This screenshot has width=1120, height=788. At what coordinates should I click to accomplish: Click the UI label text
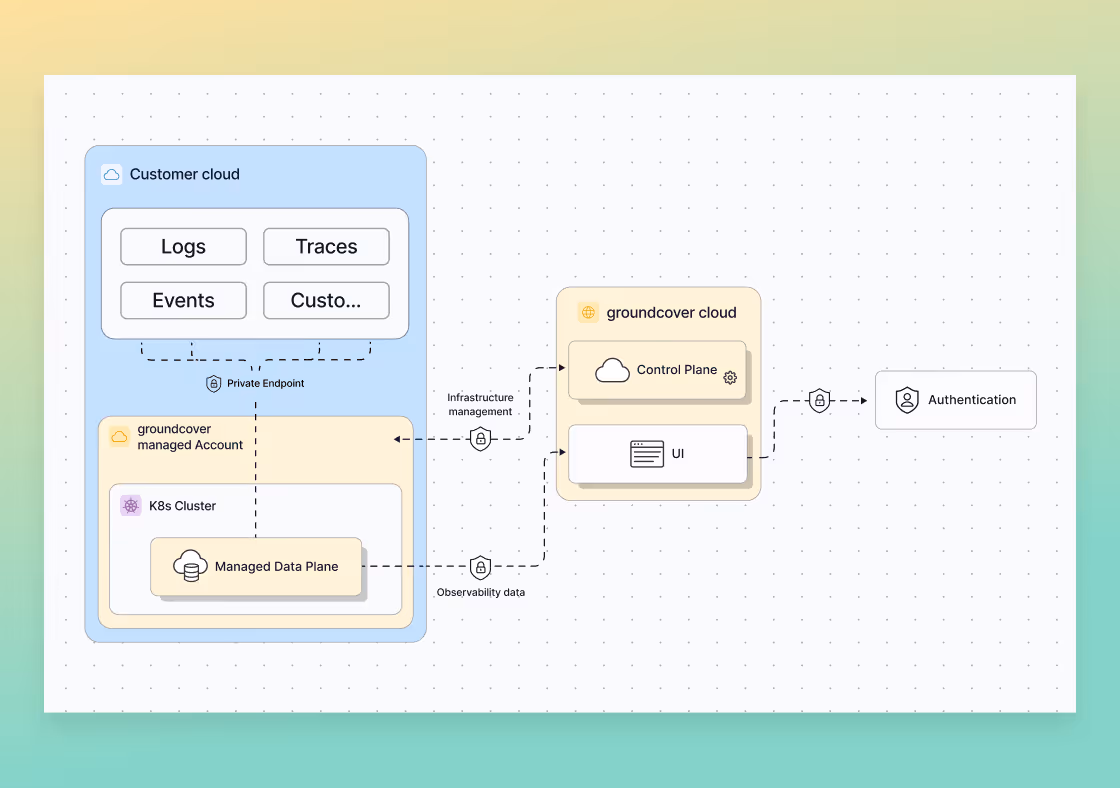tap(678, 454)
